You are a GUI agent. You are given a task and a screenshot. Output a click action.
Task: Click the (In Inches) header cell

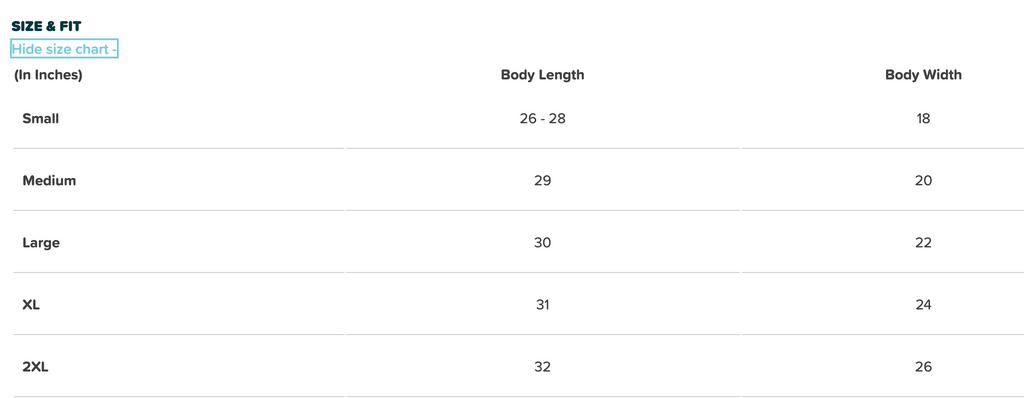[48, 75]
